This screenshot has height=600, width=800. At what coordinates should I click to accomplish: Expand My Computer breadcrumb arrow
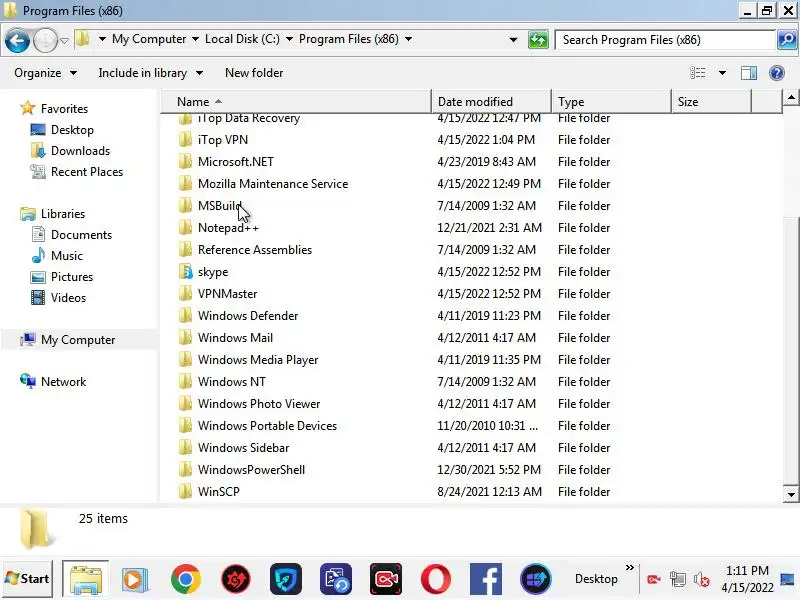point(195,39)
